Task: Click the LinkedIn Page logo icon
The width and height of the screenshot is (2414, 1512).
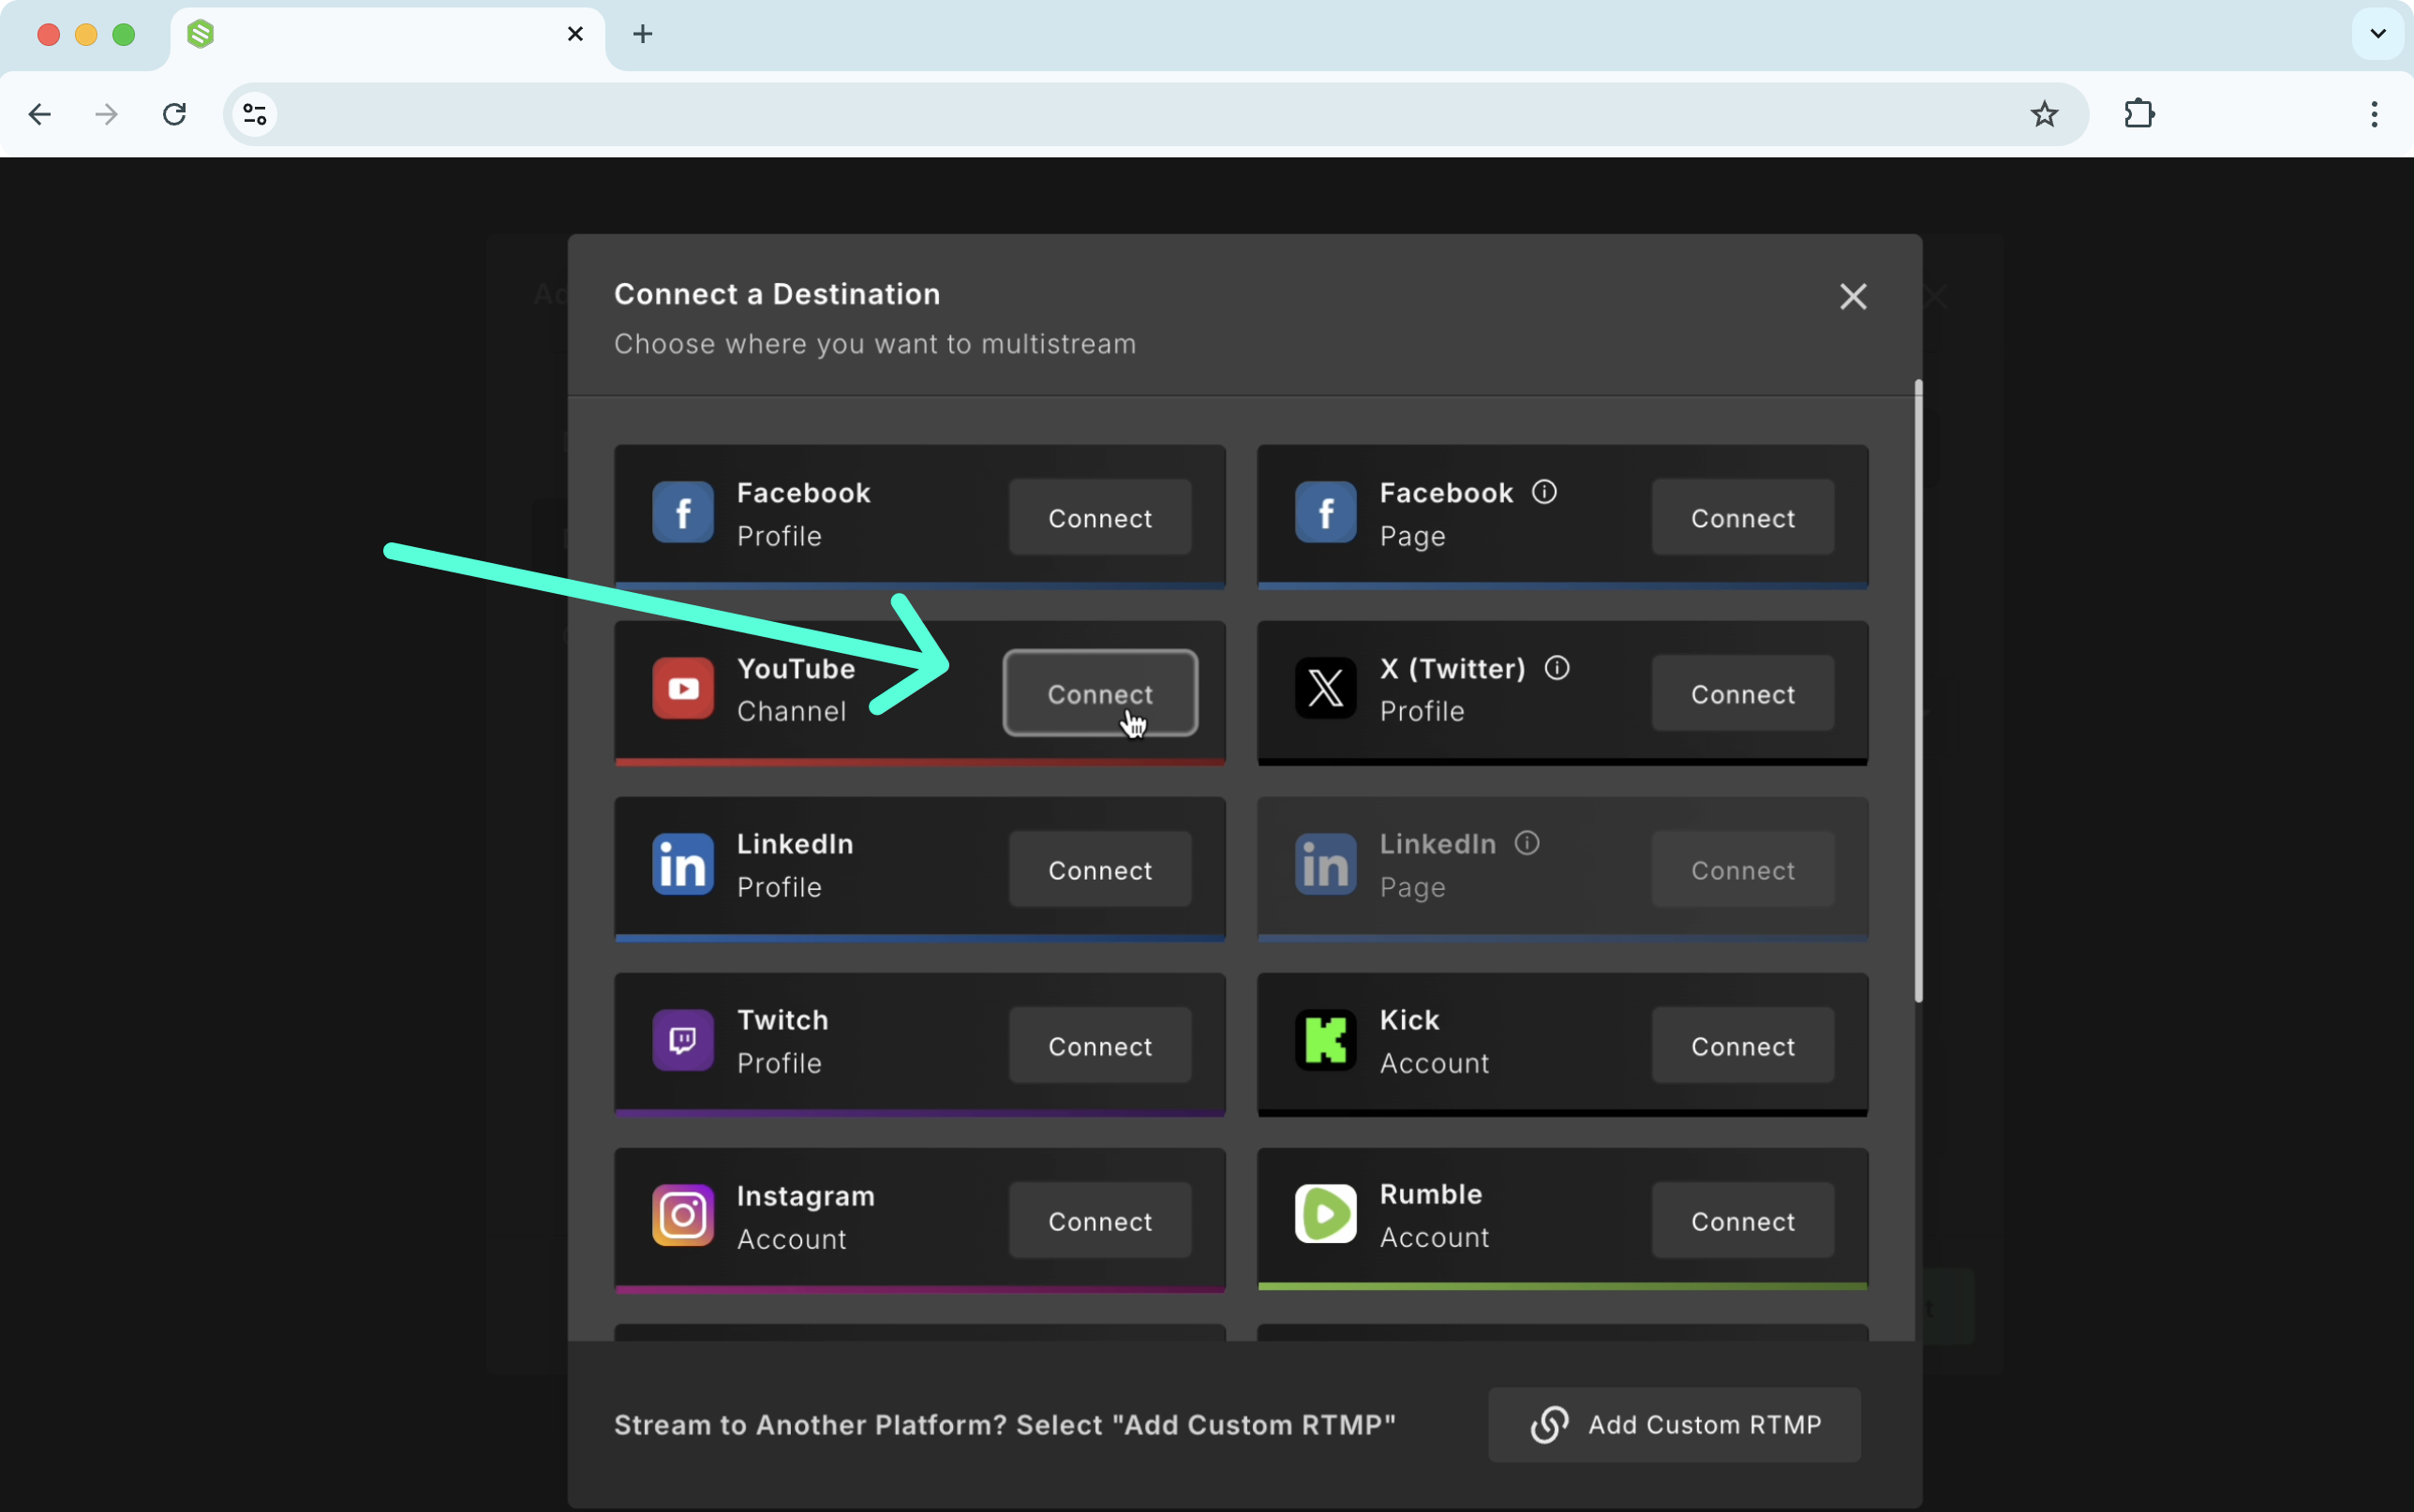Action: coord(1325,864)
